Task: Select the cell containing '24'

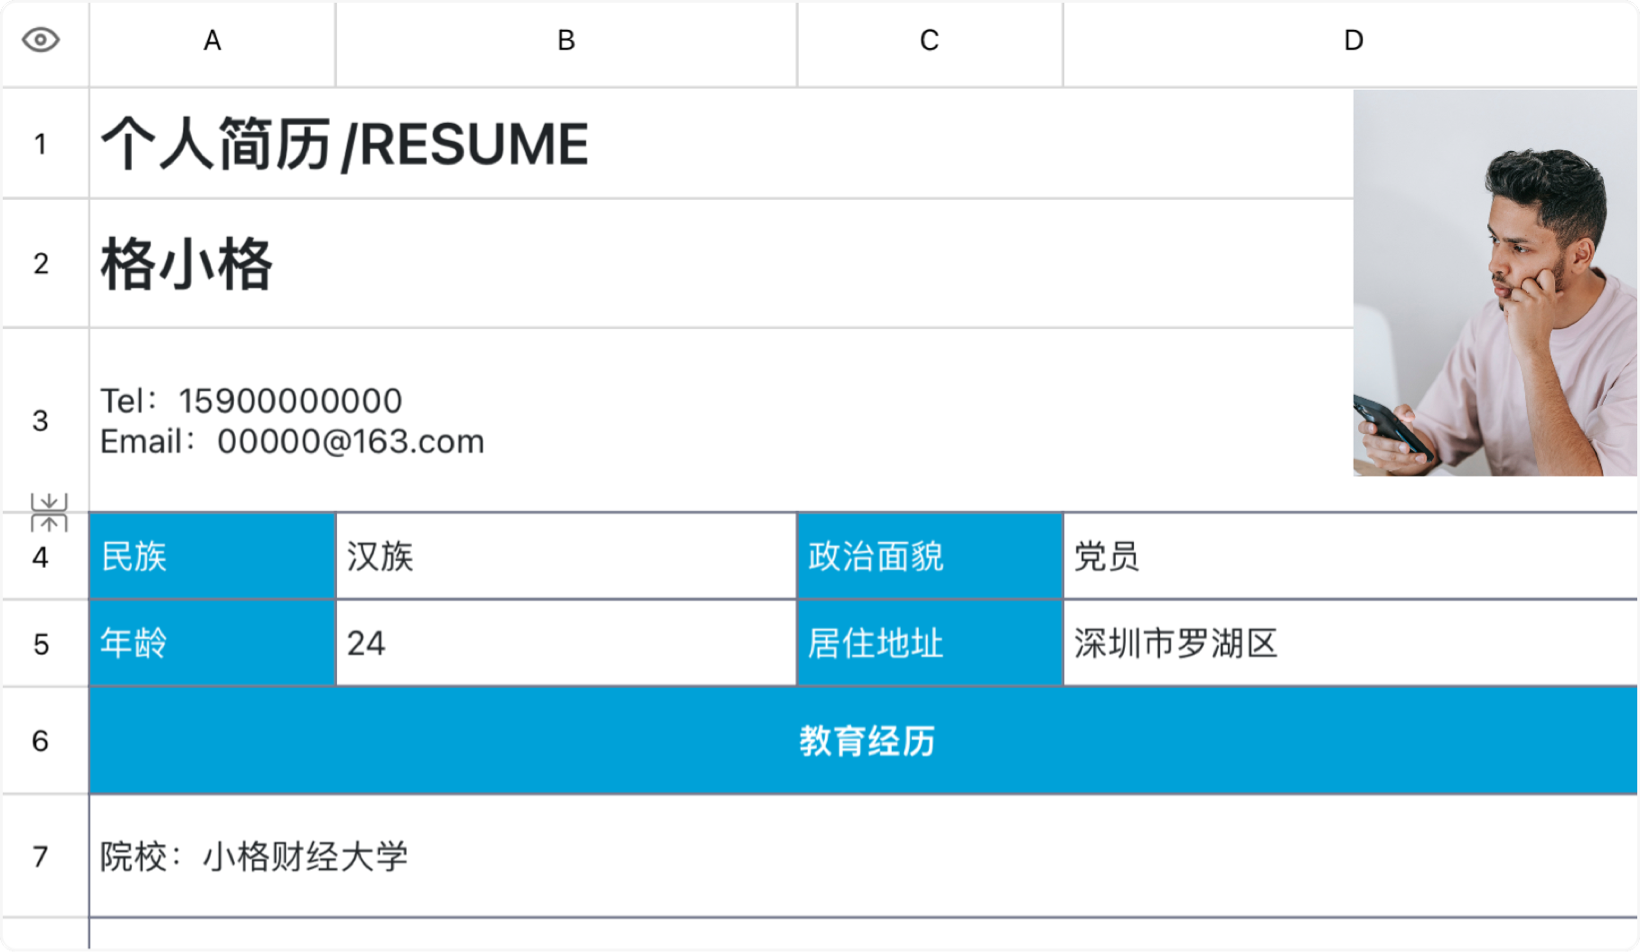Action: point(566,643)
